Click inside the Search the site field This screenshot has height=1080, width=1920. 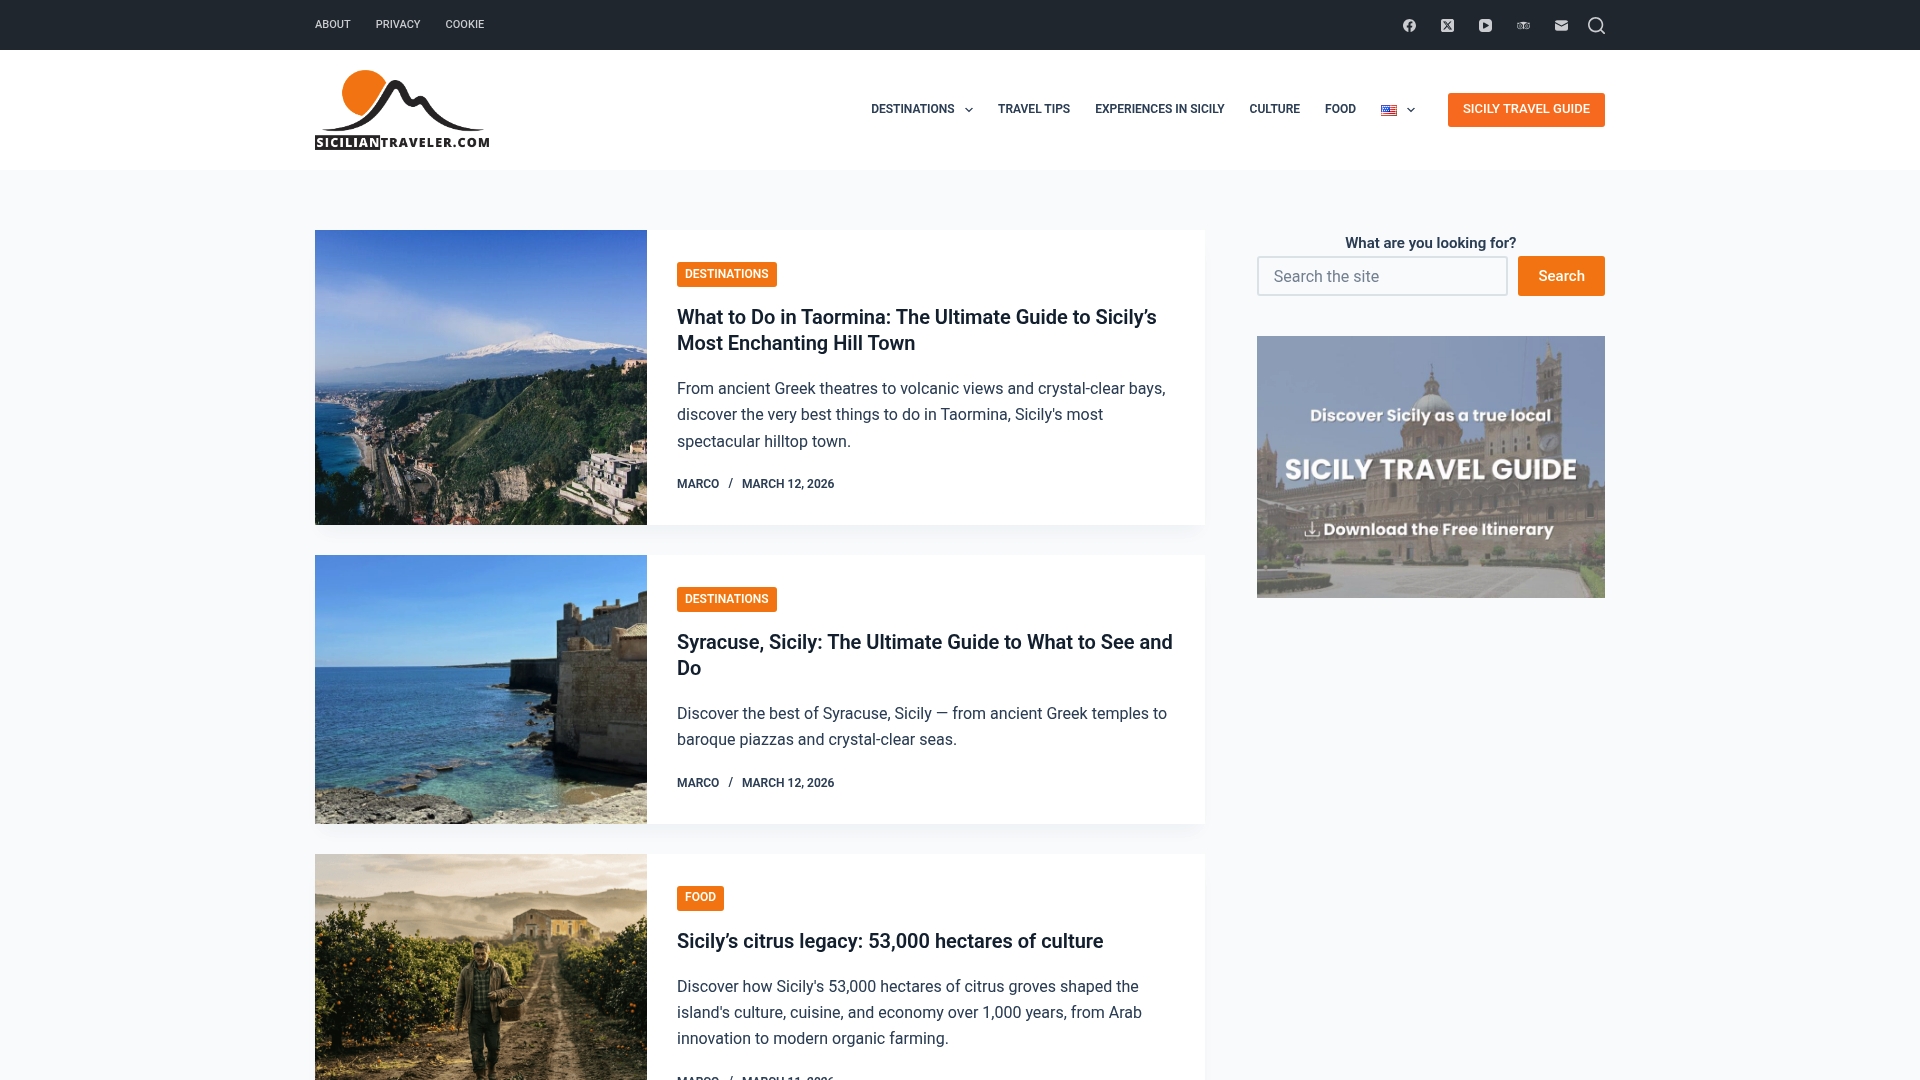[x=1382, y=276]
